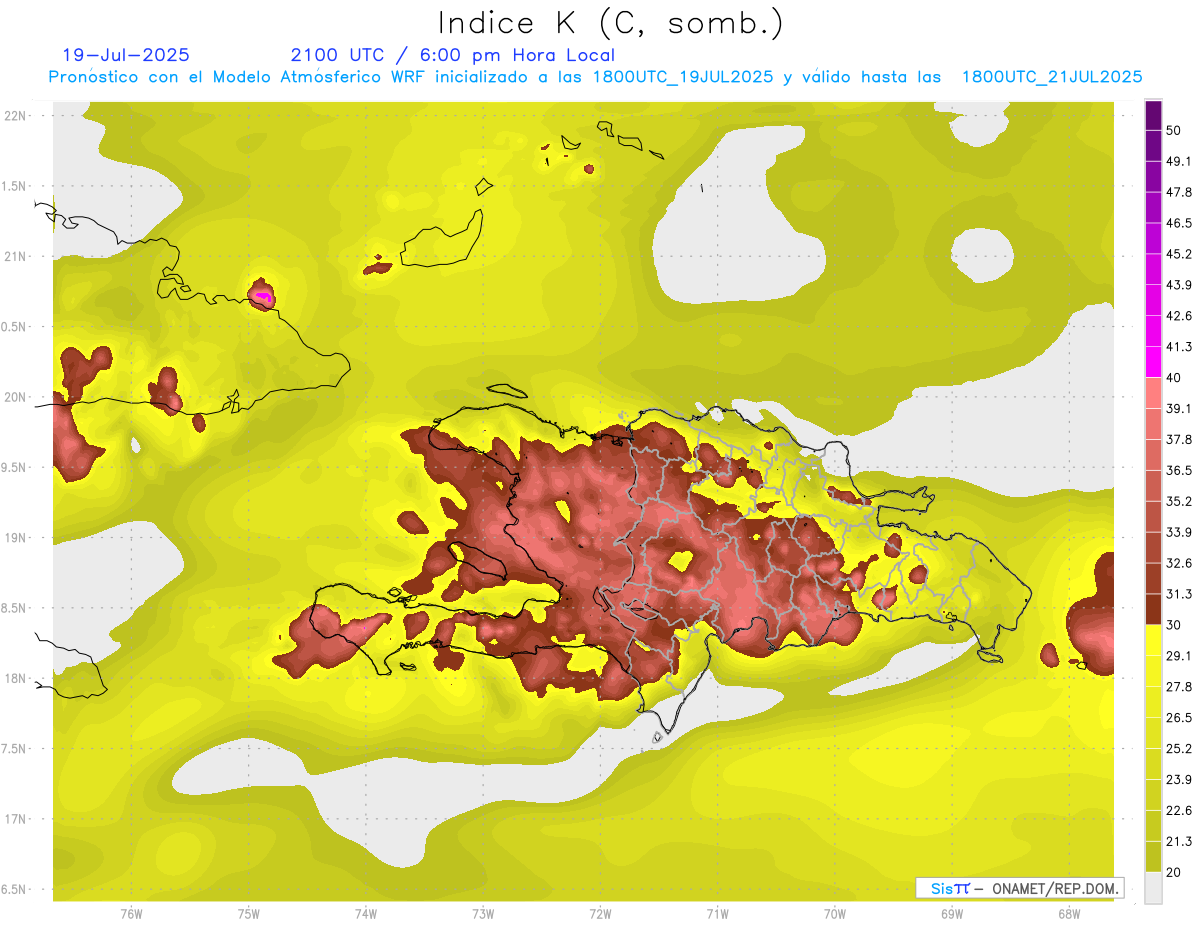Click the colorbar value '43.9'

(1179, 285)
